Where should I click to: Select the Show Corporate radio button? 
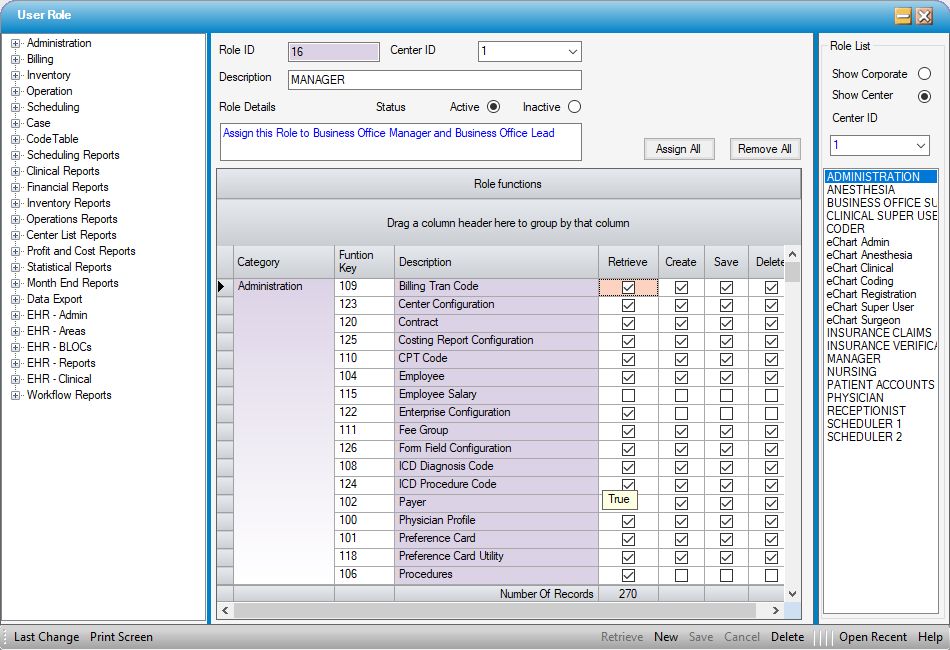(924, 74)
